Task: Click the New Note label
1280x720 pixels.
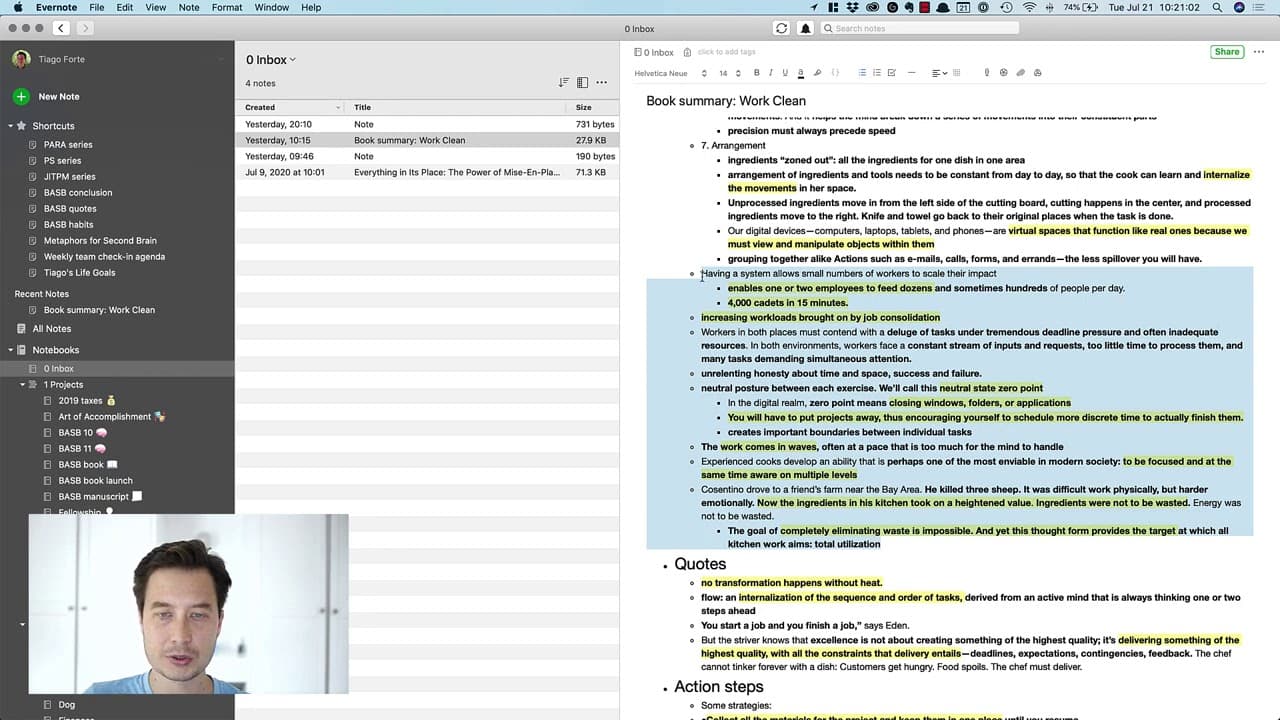Action: click(x=59, y=97)
